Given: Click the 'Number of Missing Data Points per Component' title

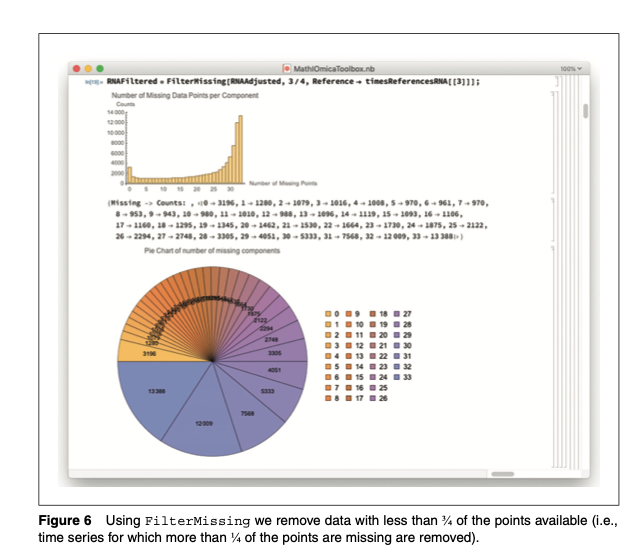Looking at the screenshot, I should click(x=185, y=95).
